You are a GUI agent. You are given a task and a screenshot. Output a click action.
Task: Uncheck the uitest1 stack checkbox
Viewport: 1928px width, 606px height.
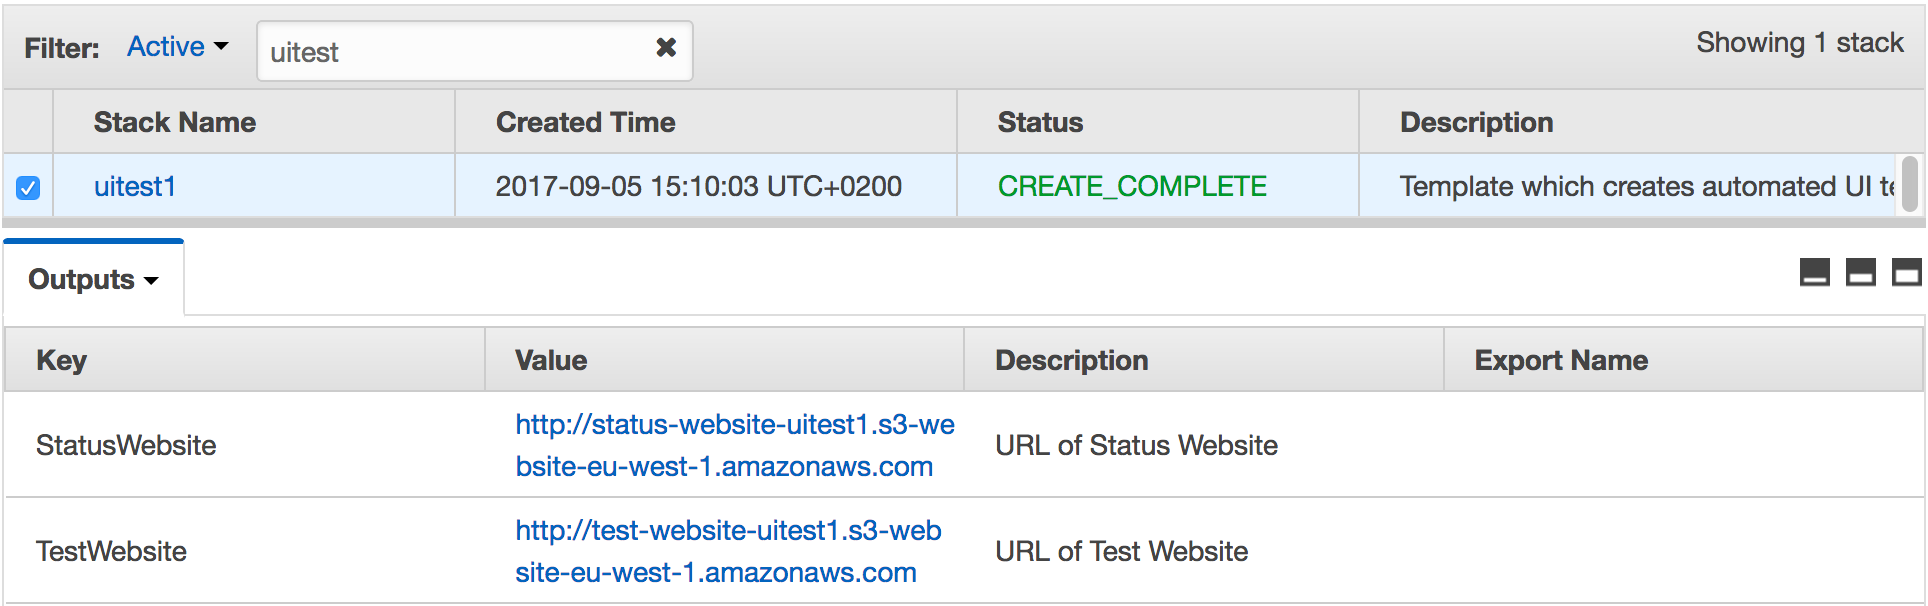28,187
